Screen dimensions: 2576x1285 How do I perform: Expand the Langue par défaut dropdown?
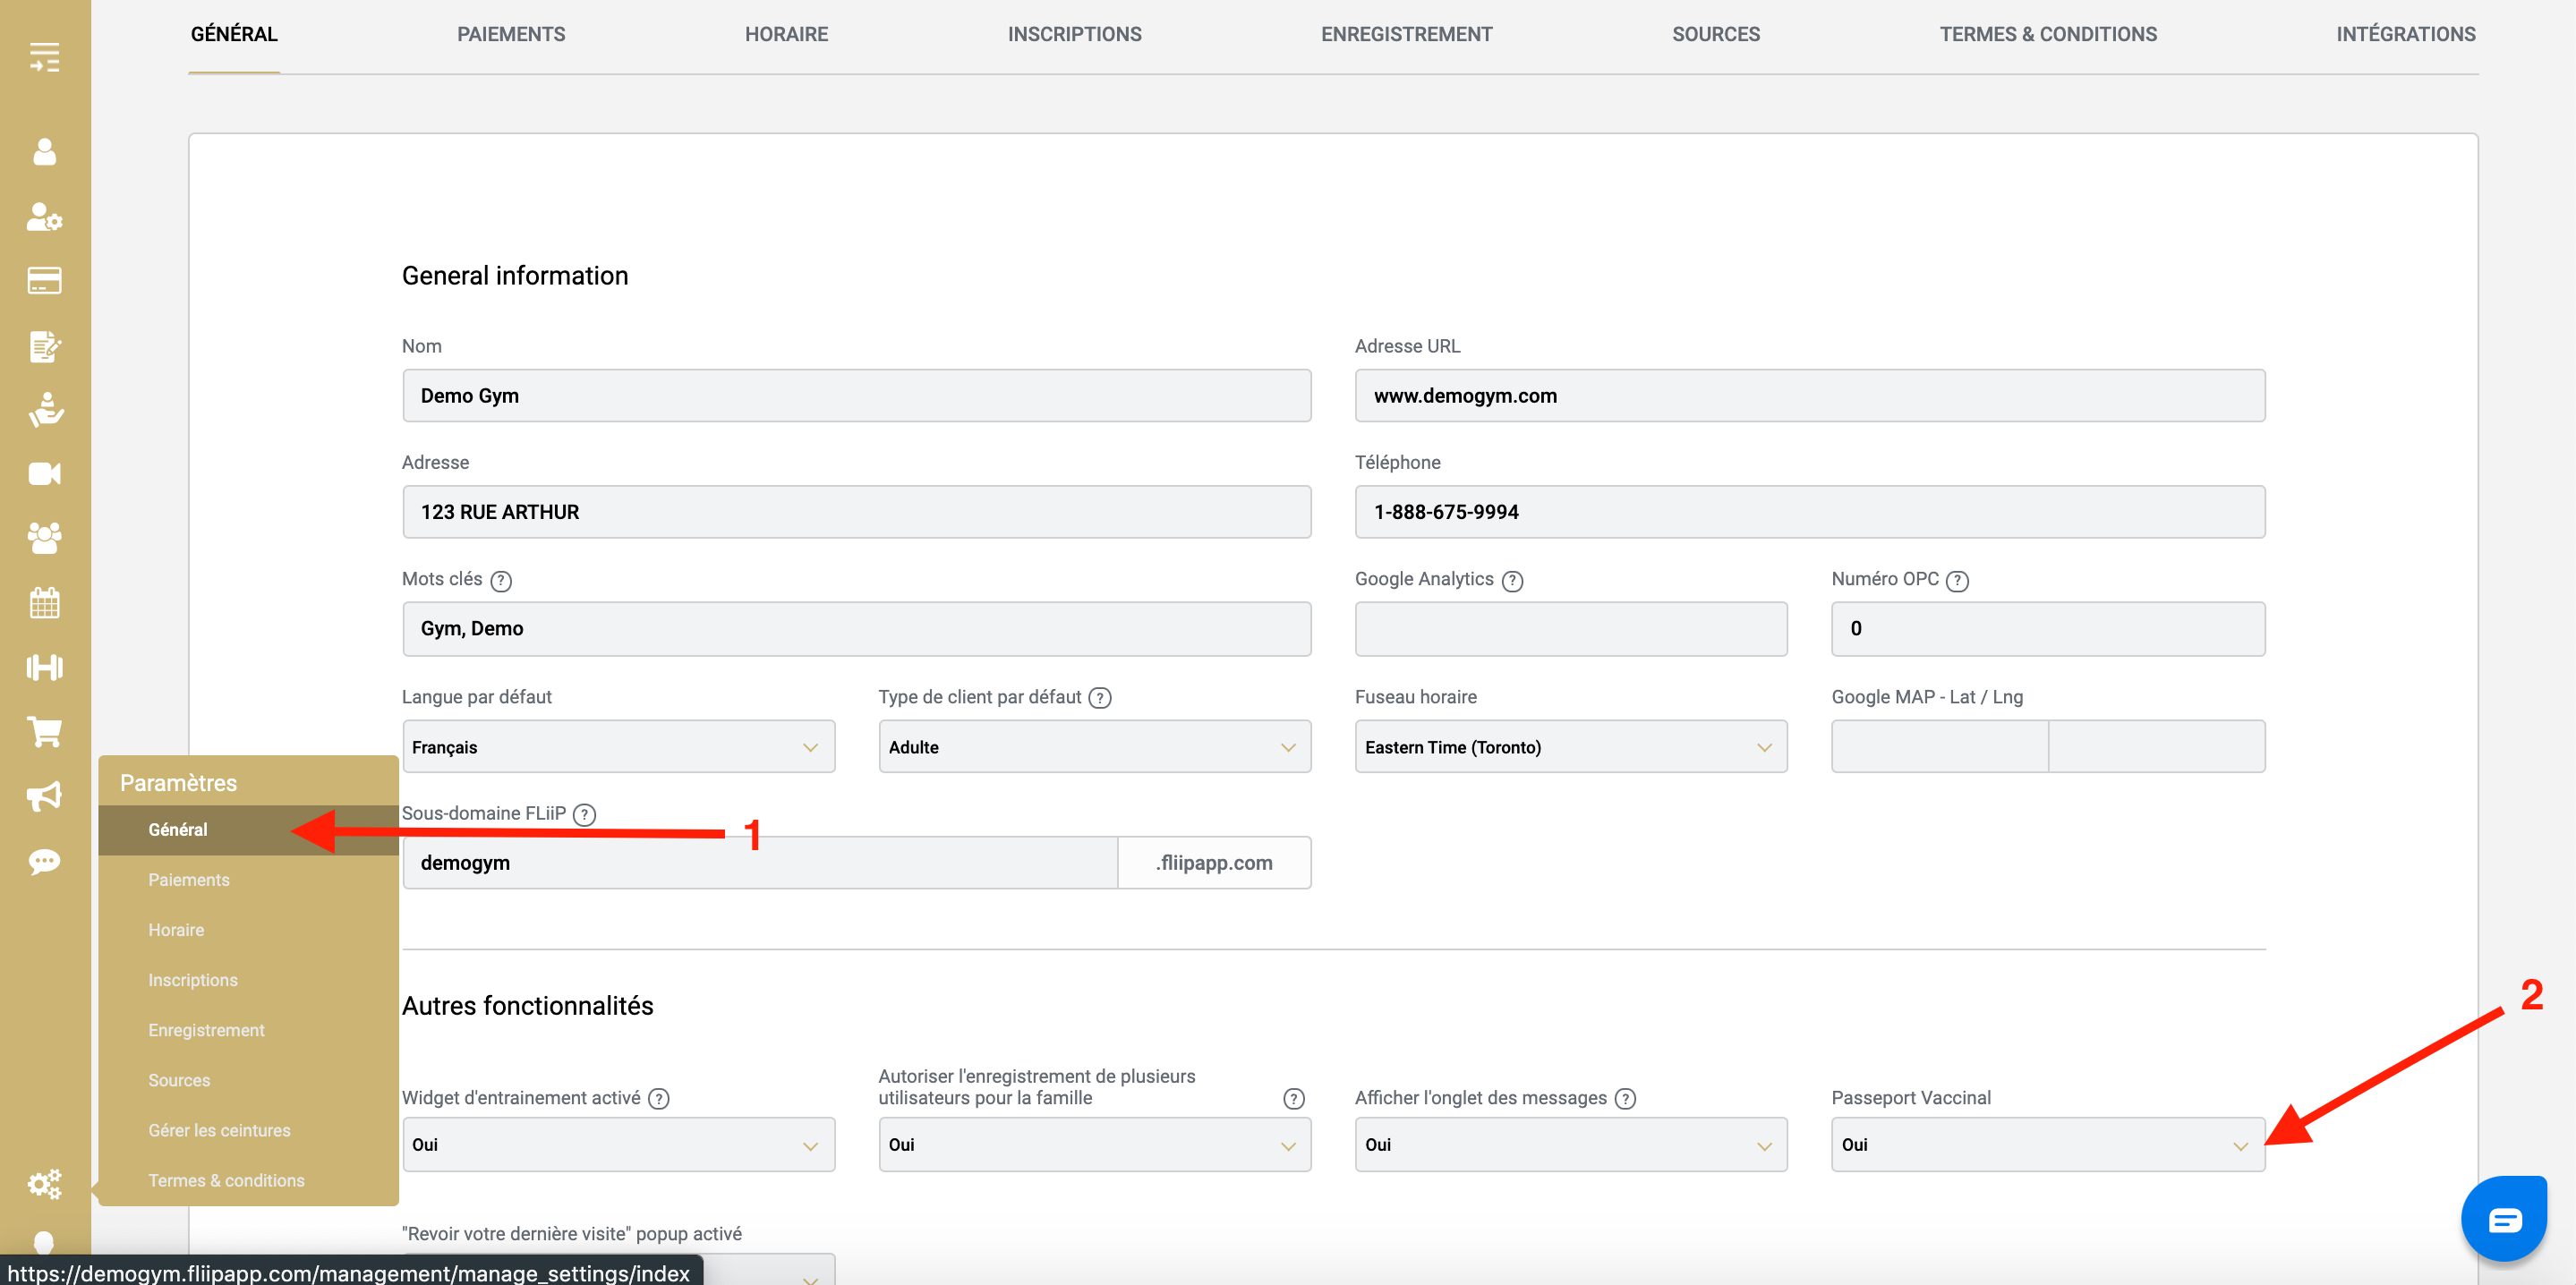(618, 747)
